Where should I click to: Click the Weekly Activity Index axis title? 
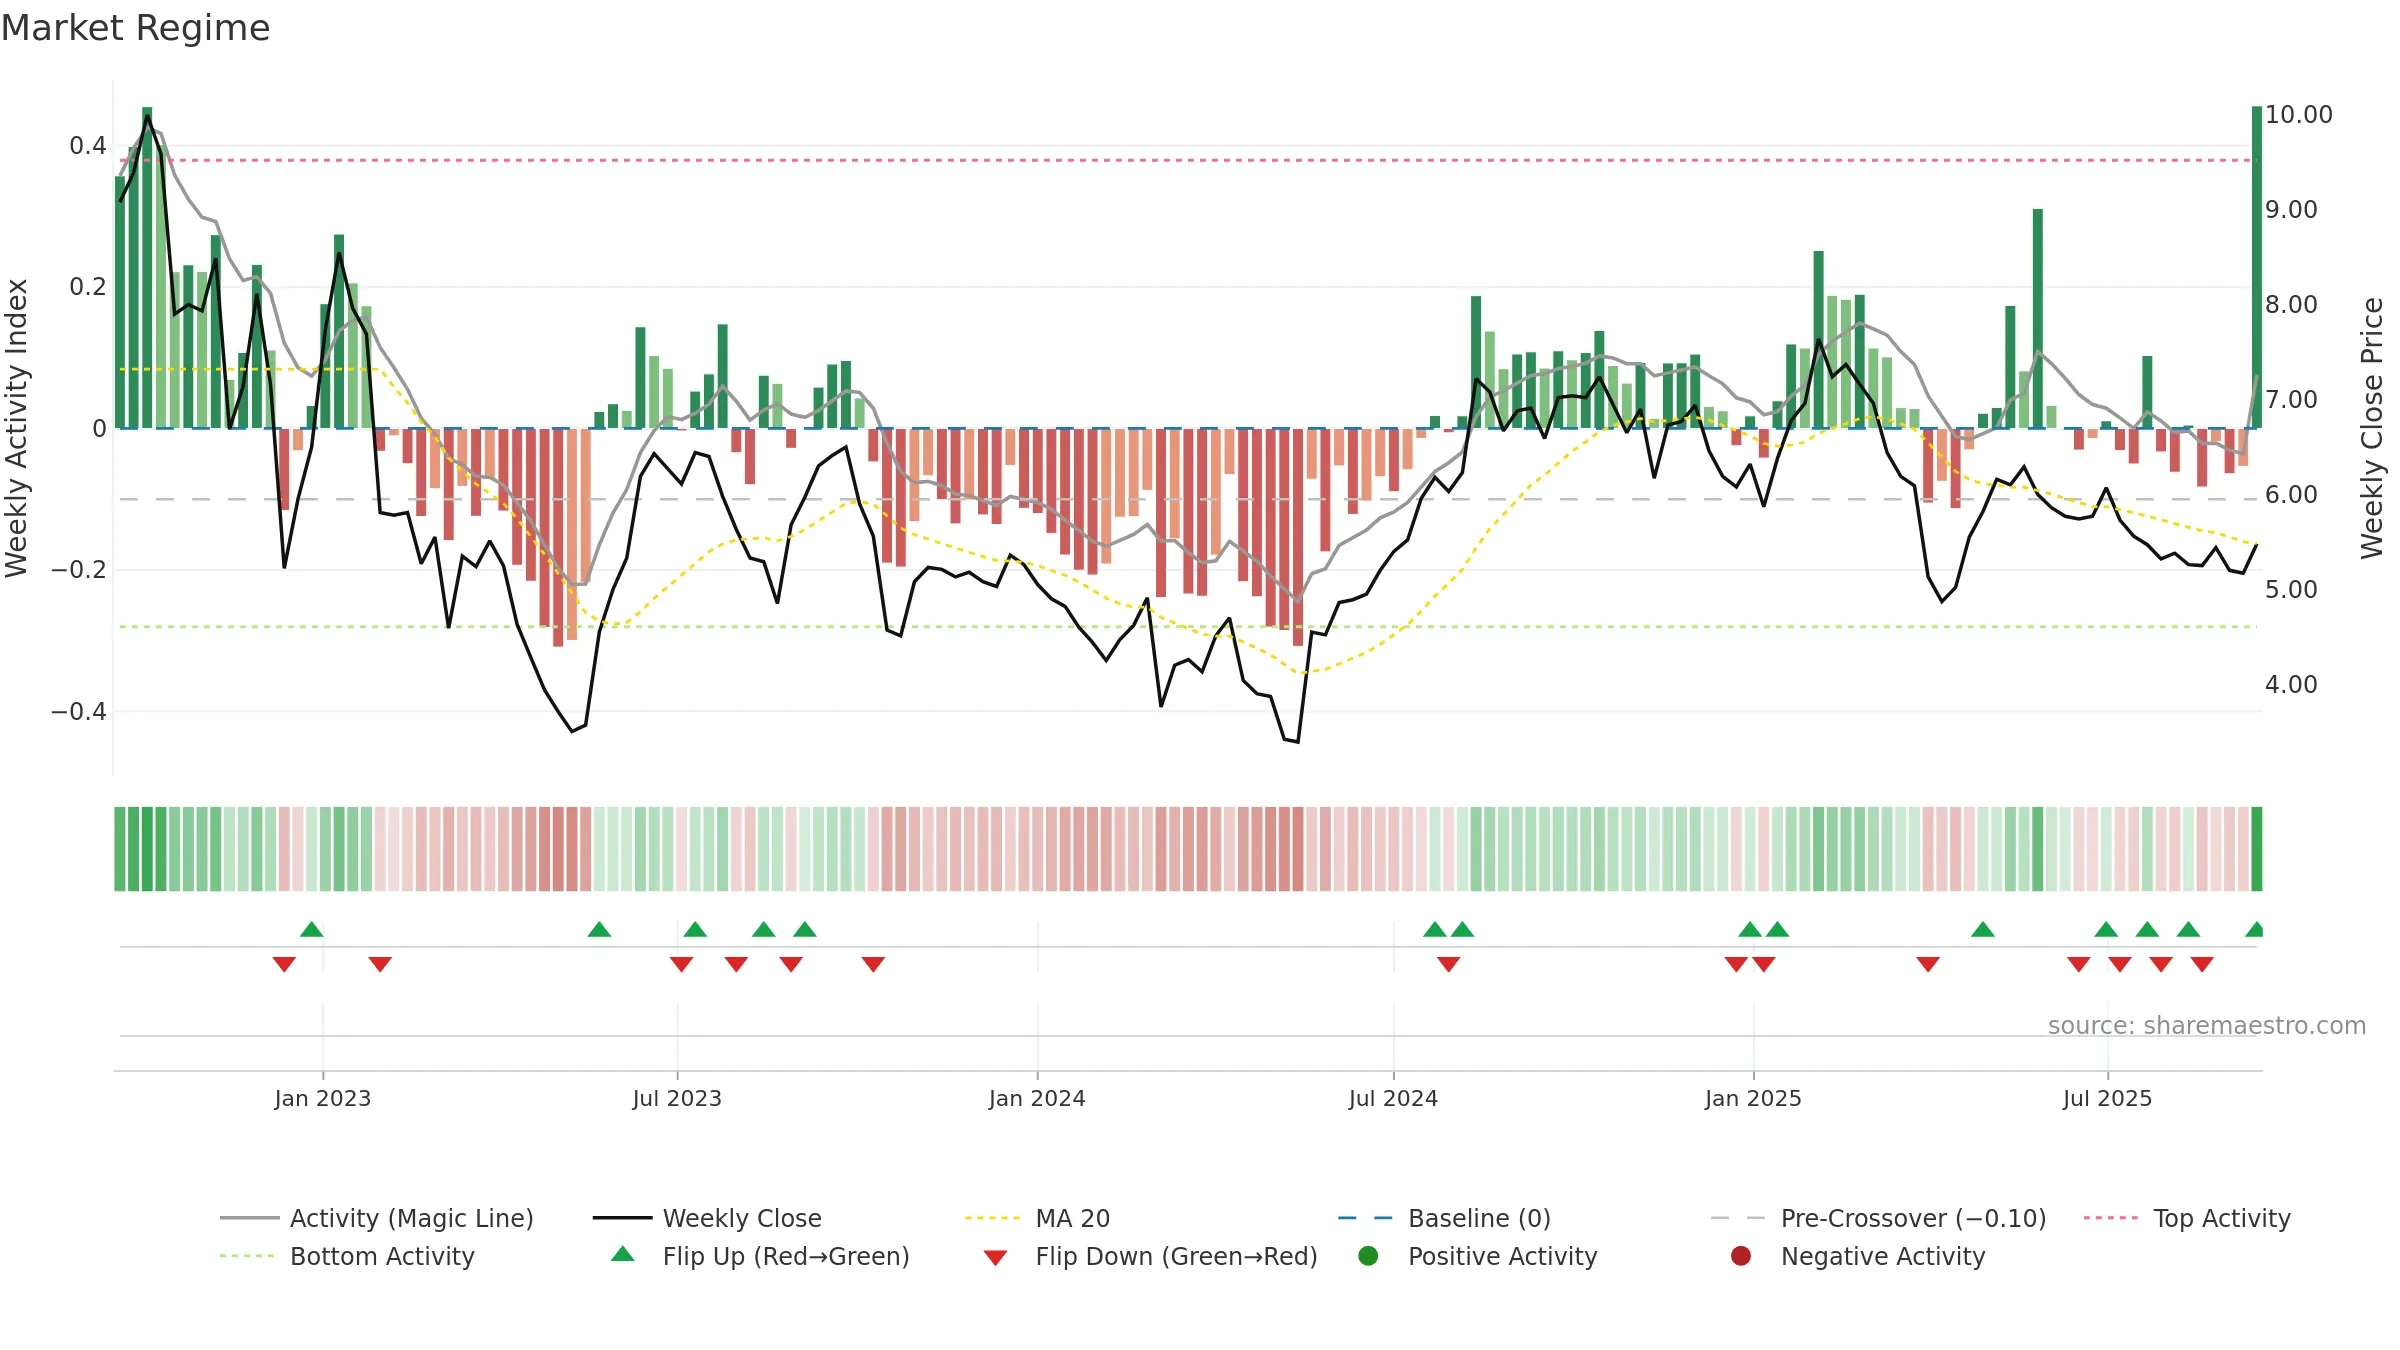[x=16, y=428]
